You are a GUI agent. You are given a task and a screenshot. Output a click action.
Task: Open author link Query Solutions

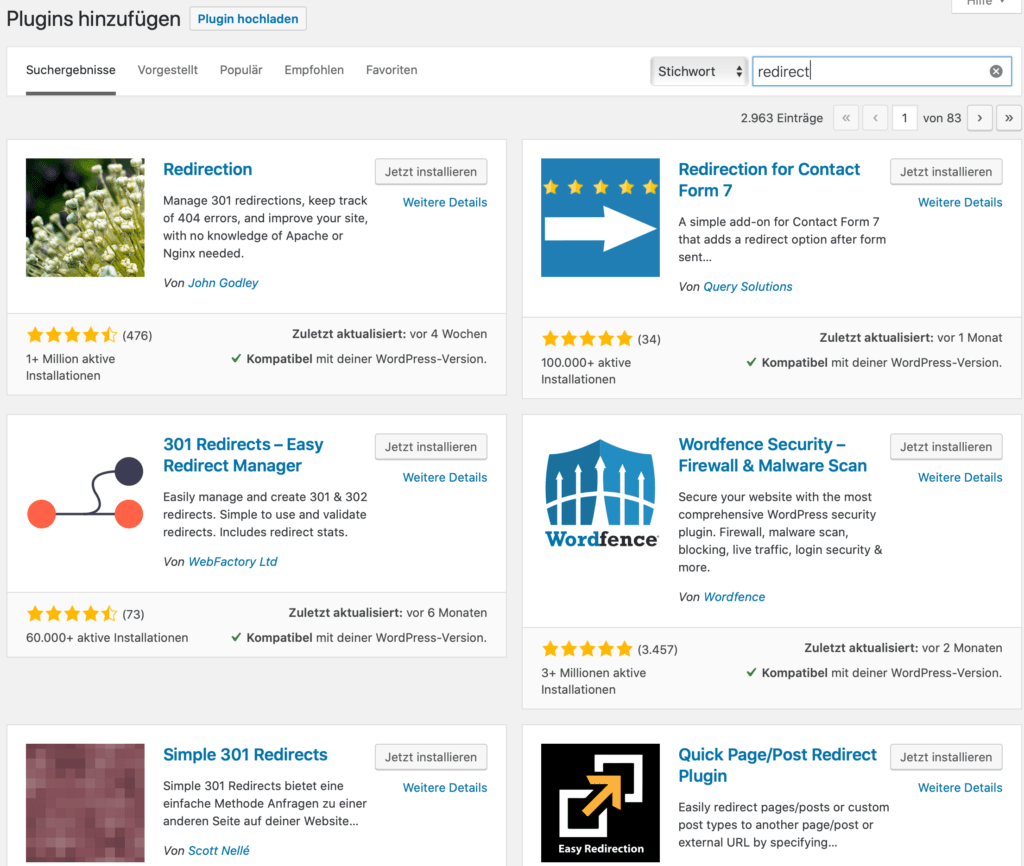748,287
